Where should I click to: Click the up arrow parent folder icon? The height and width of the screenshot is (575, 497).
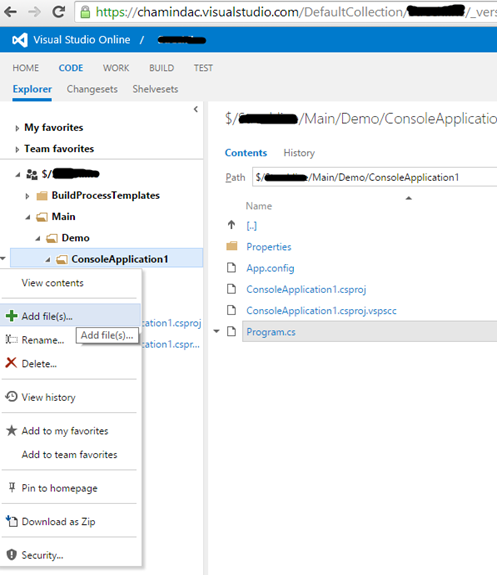[x=231, y=225]
